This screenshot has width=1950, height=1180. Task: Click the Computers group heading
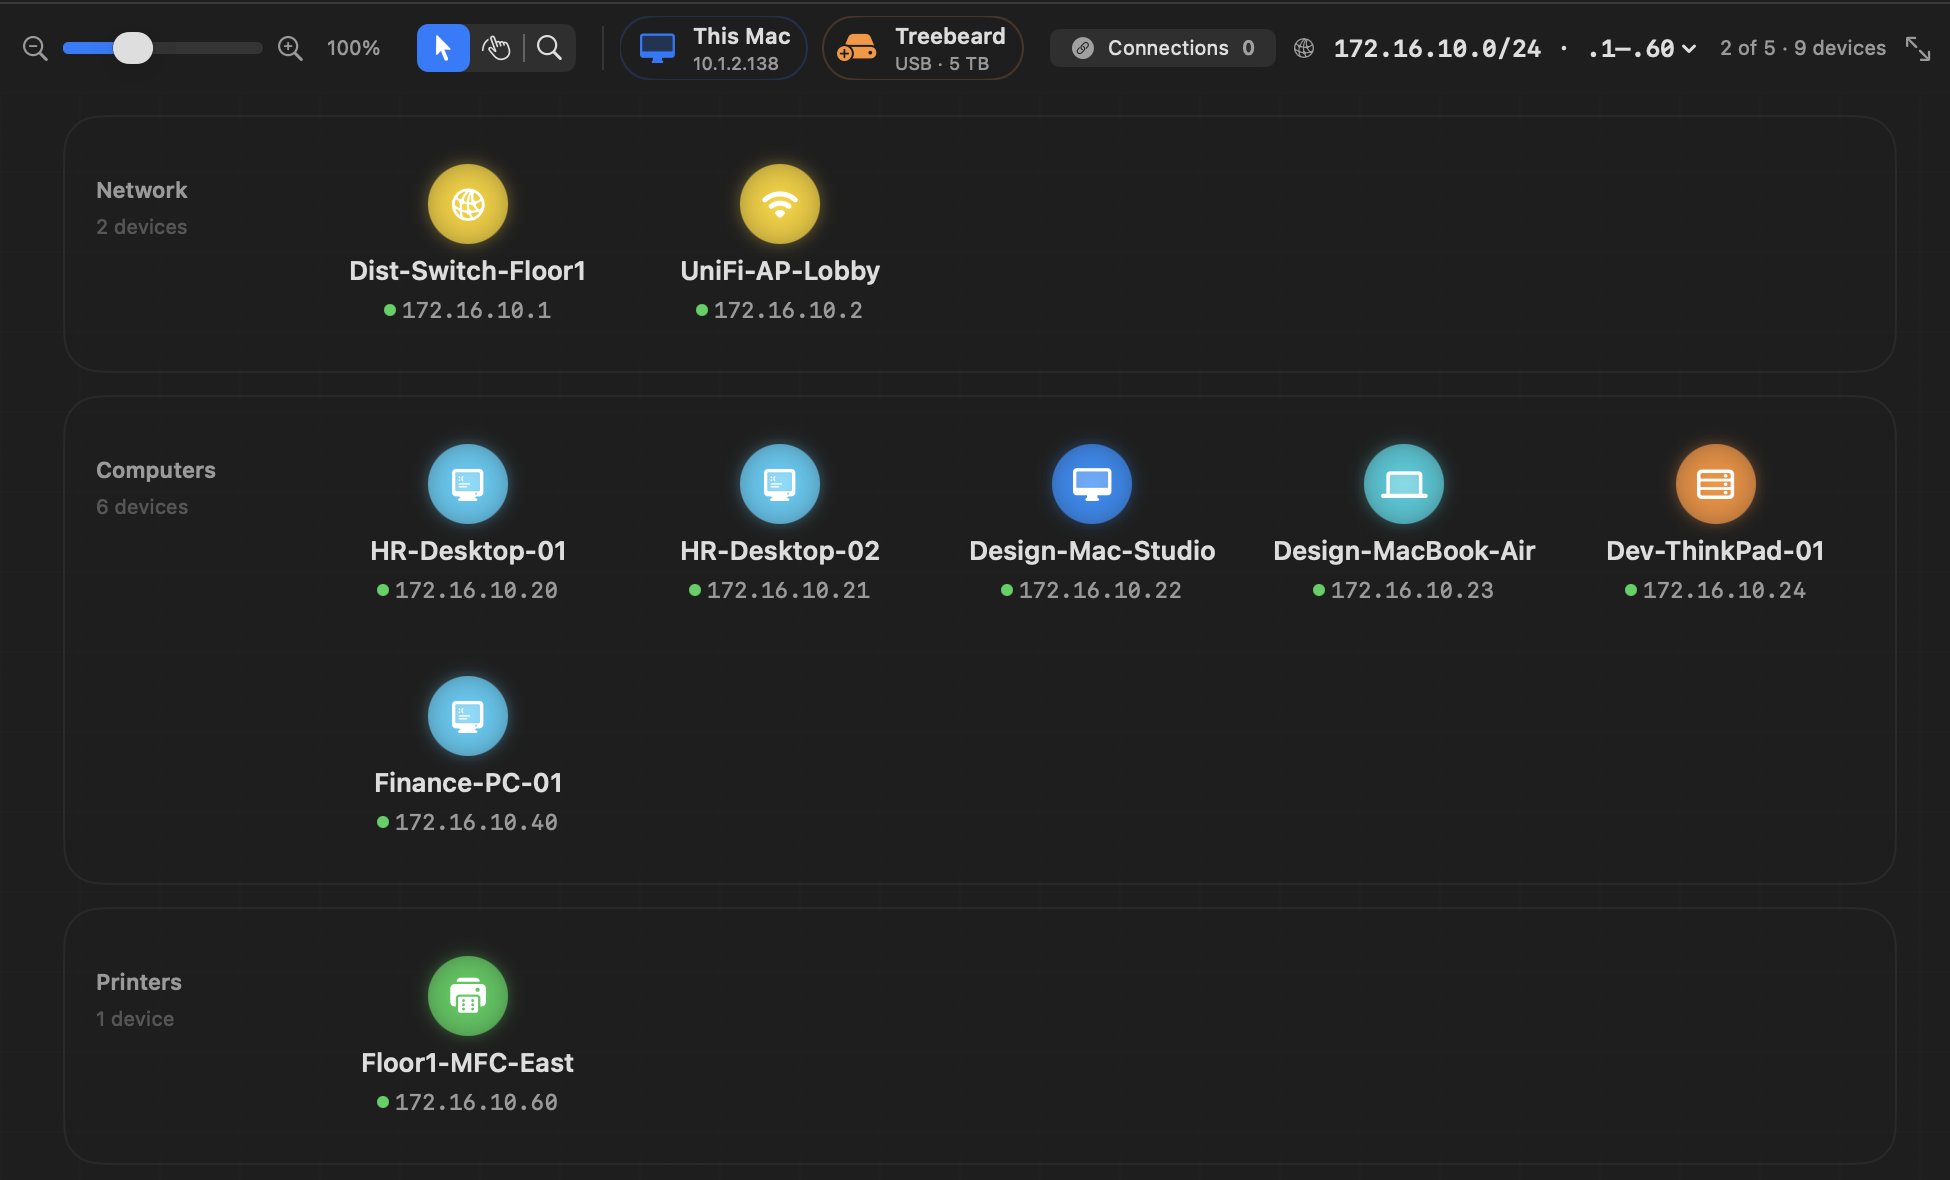pos(156,470)
